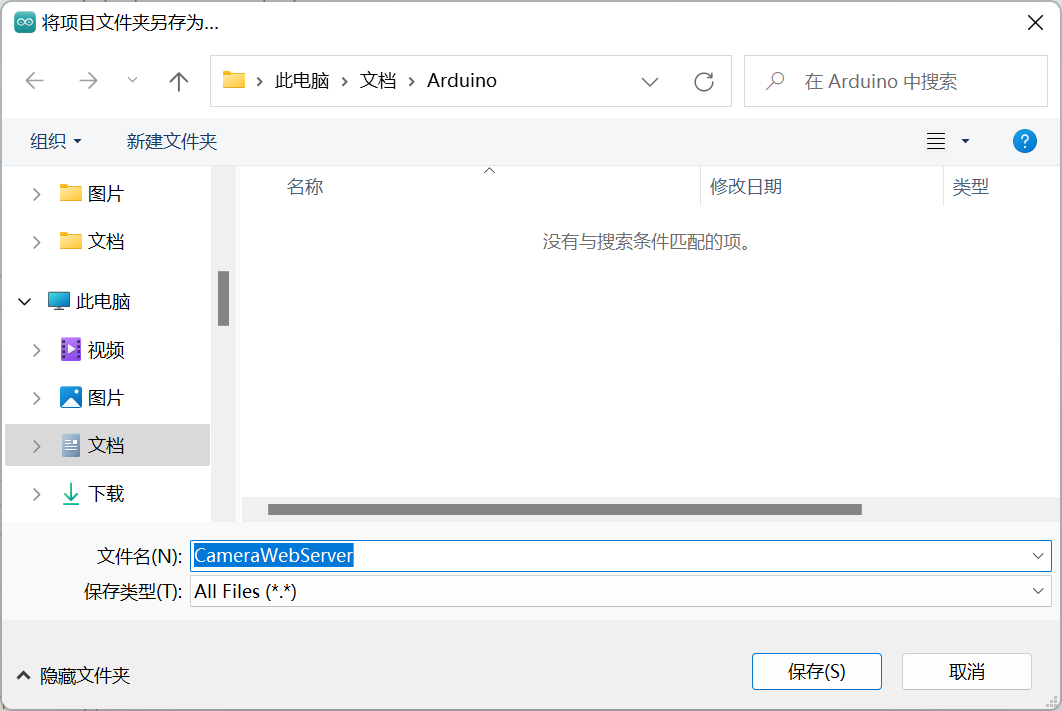Expand the yellow 图片 folder node

(x=37, y=194)
